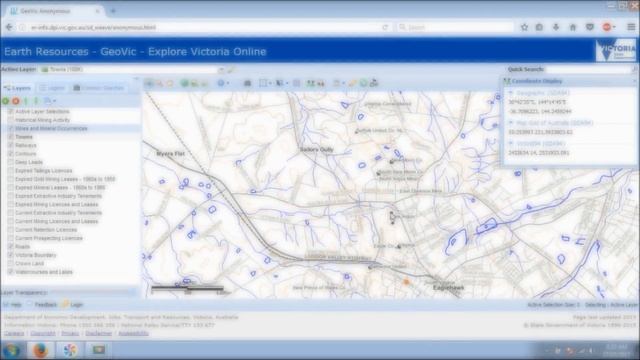640x360 pixels.
Task: Click the Quick Search magnifier icon
Action: (635, 69)
